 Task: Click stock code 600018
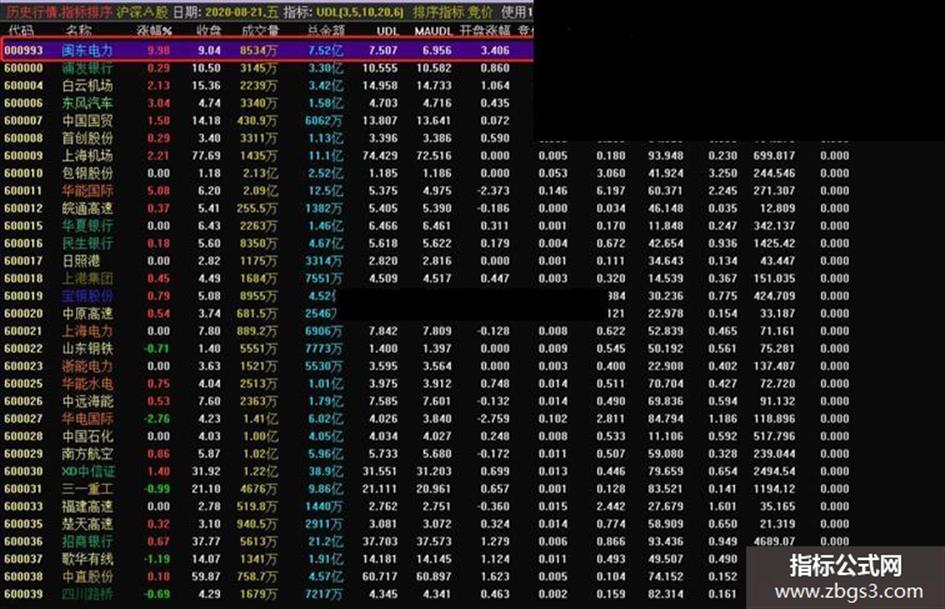(24, 279)
